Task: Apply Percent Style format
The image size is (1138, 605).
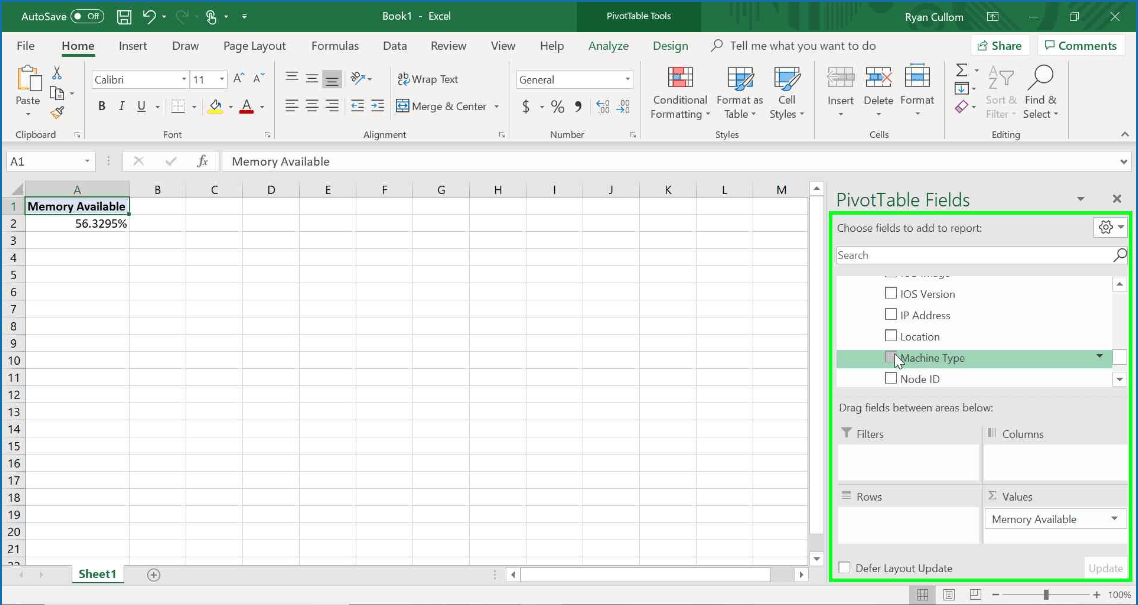Action: pos(557,107)
